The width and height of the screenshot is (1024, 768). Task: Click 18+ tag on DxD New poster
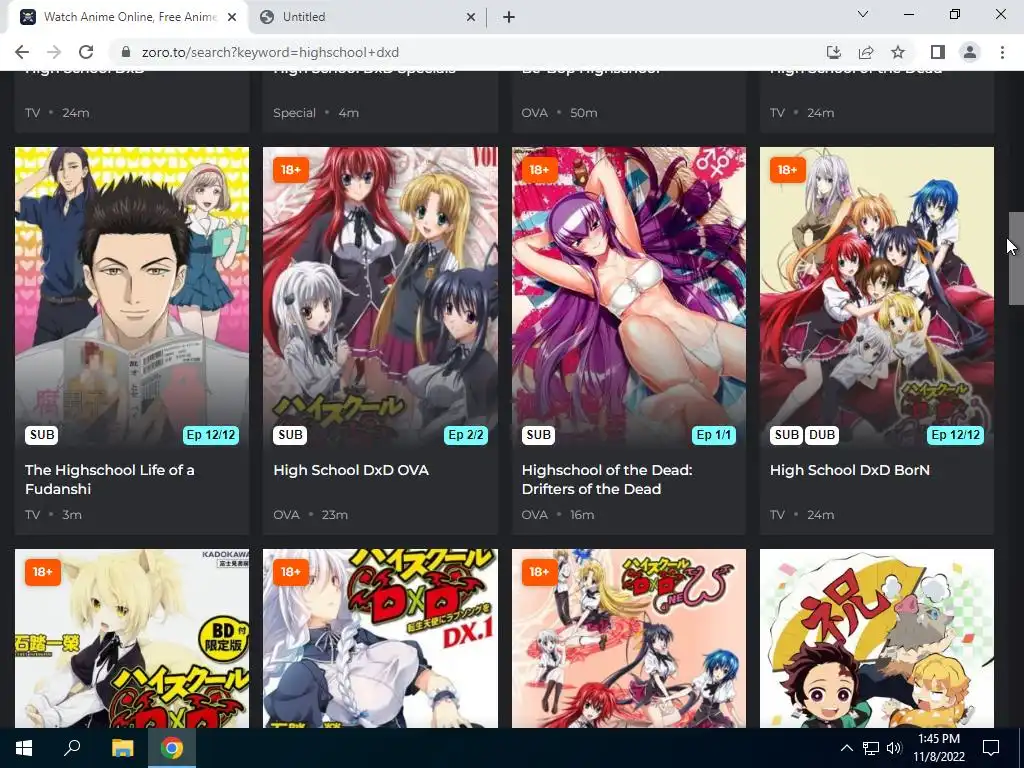point(539,572)
